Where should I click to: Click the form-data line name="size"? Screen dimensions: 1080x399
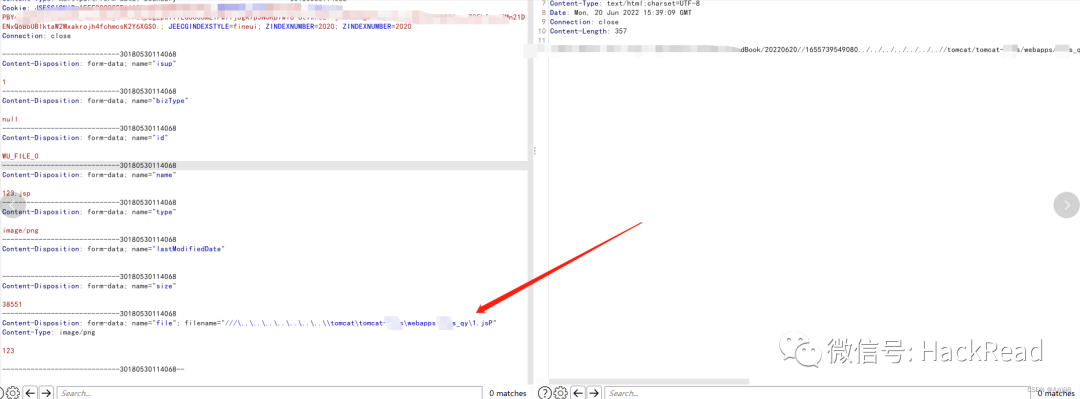pyautogui.click(x=90, y=286)
